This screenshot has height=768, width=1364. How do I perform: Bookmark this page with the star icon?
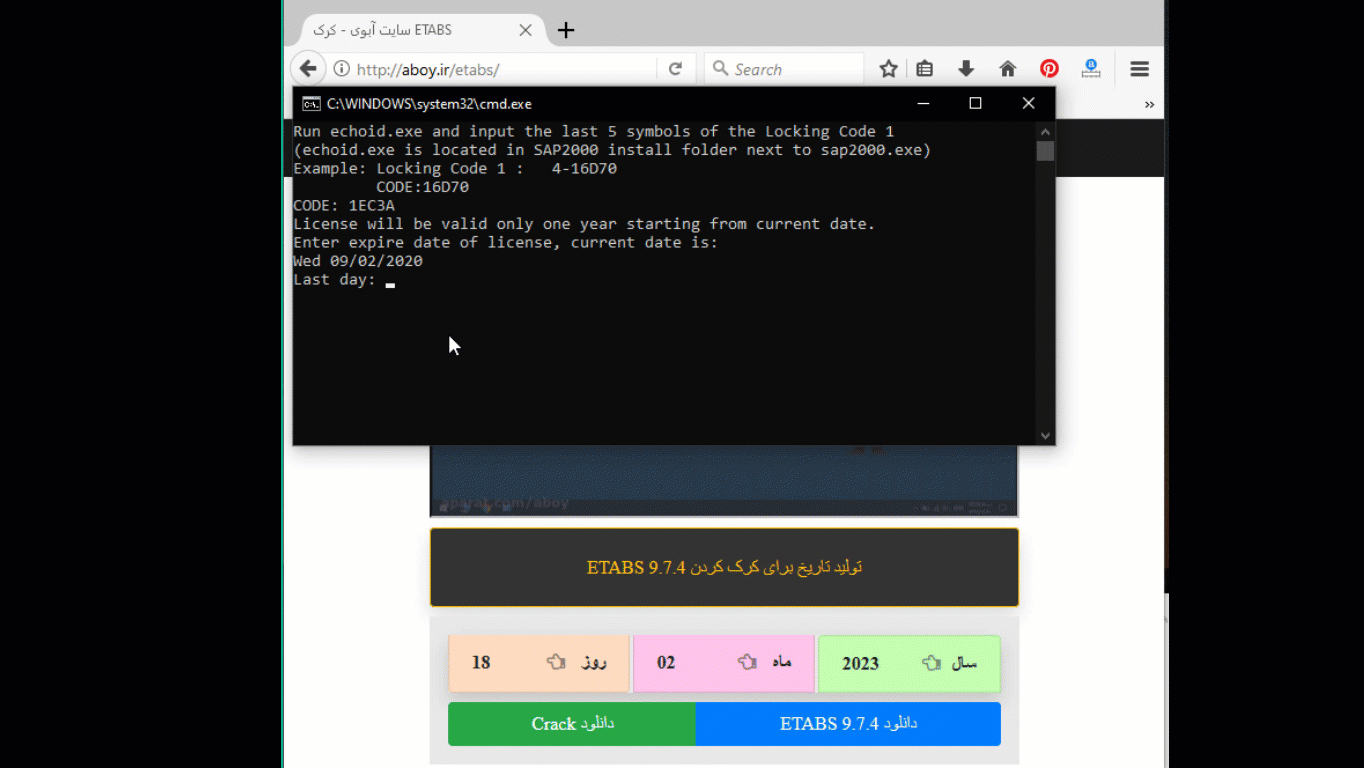point(888,69)
